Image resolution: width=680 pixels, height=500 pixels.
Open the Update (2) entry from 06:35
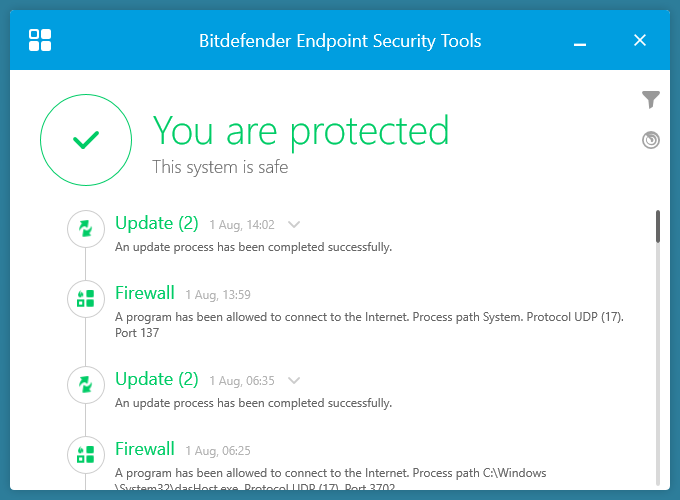click(x=157, y=379)
